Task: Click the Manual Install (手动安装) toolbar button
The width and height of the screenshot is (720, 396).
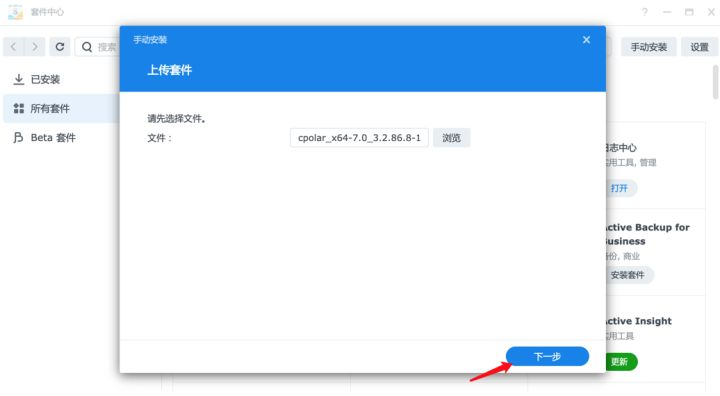Action: pos(648,47)
